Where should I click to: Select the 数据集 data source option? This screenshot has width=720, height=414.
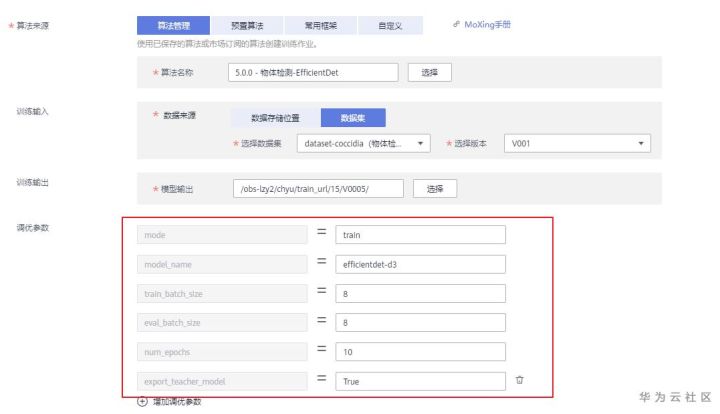pyautogui.click(x=353, y=118)
